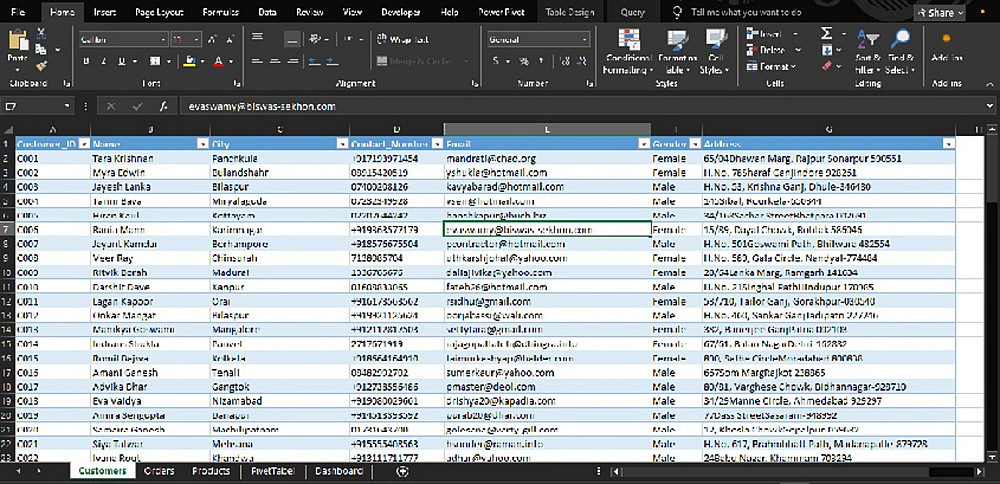1000x484 pixels.
Task: Toggle Bold formatting
Action: click(x=86, y=62)
